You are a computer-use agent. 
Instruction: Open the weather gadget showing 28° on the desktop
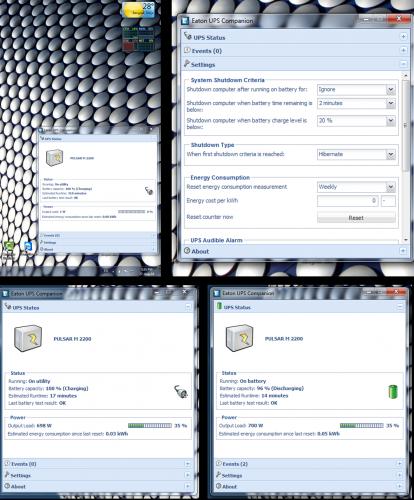(139, 10)
